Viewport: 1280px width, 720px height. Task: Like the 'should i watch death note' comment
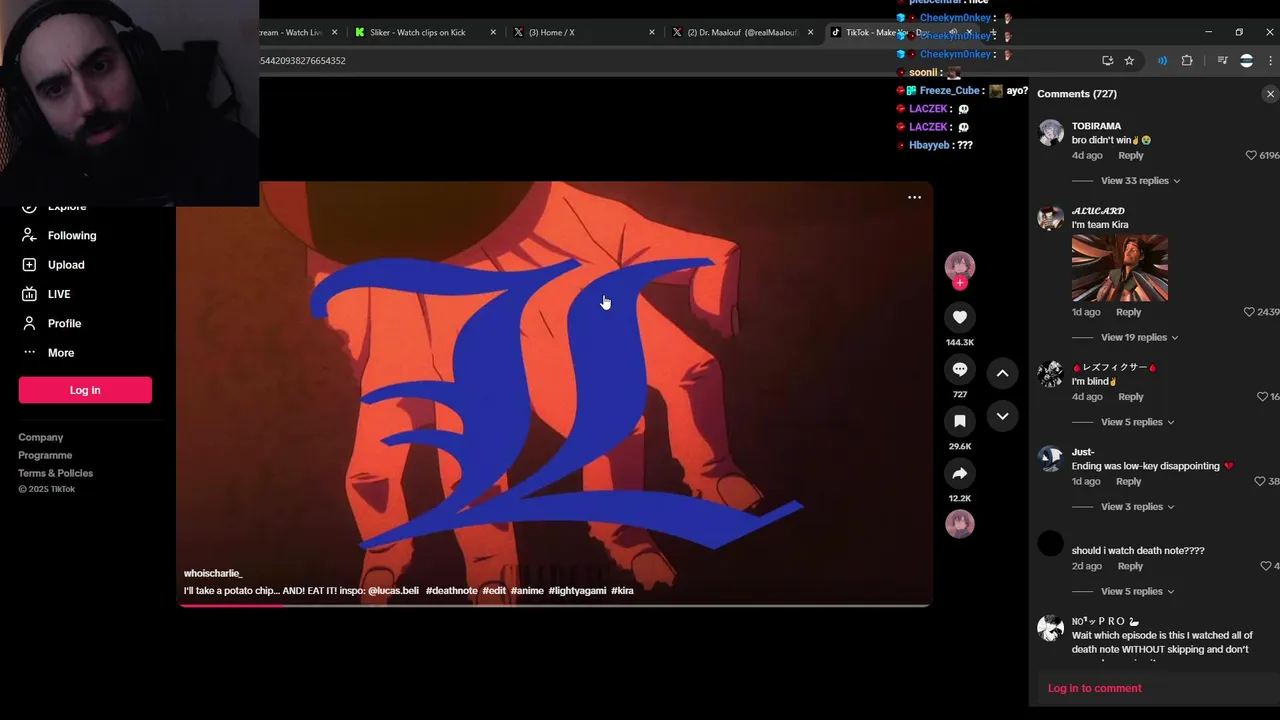[1265, 566]
